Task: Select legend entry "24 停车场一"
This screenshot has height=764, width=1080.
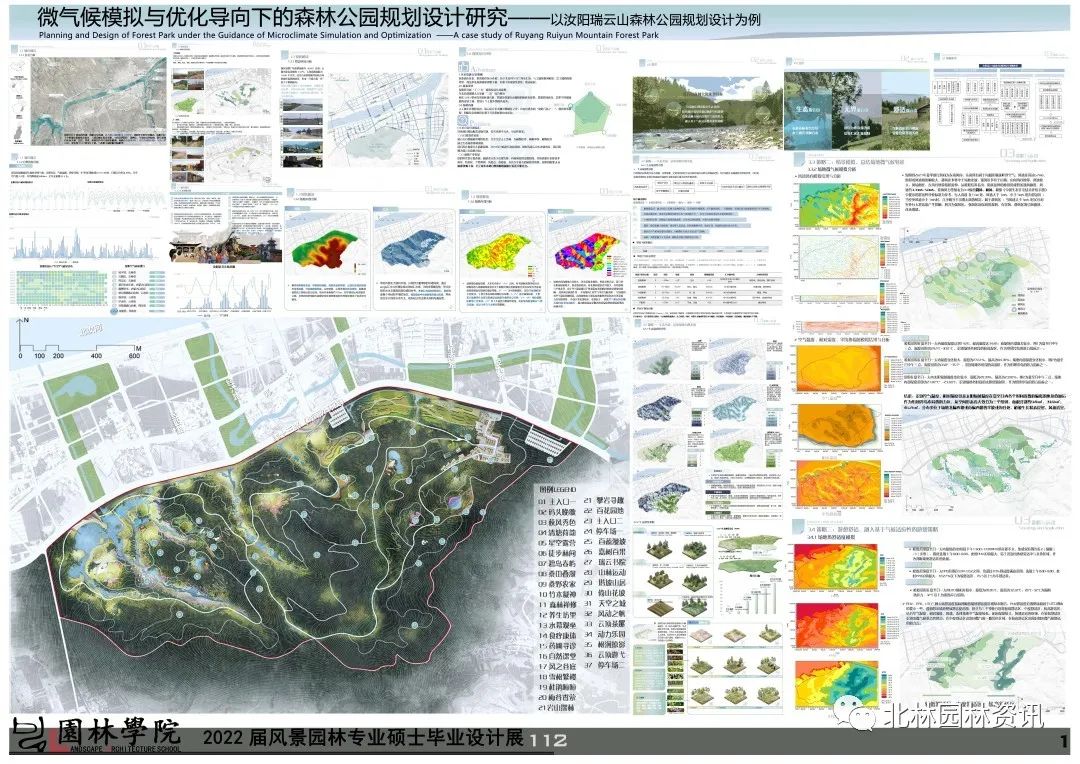Action: coord(604,532)
